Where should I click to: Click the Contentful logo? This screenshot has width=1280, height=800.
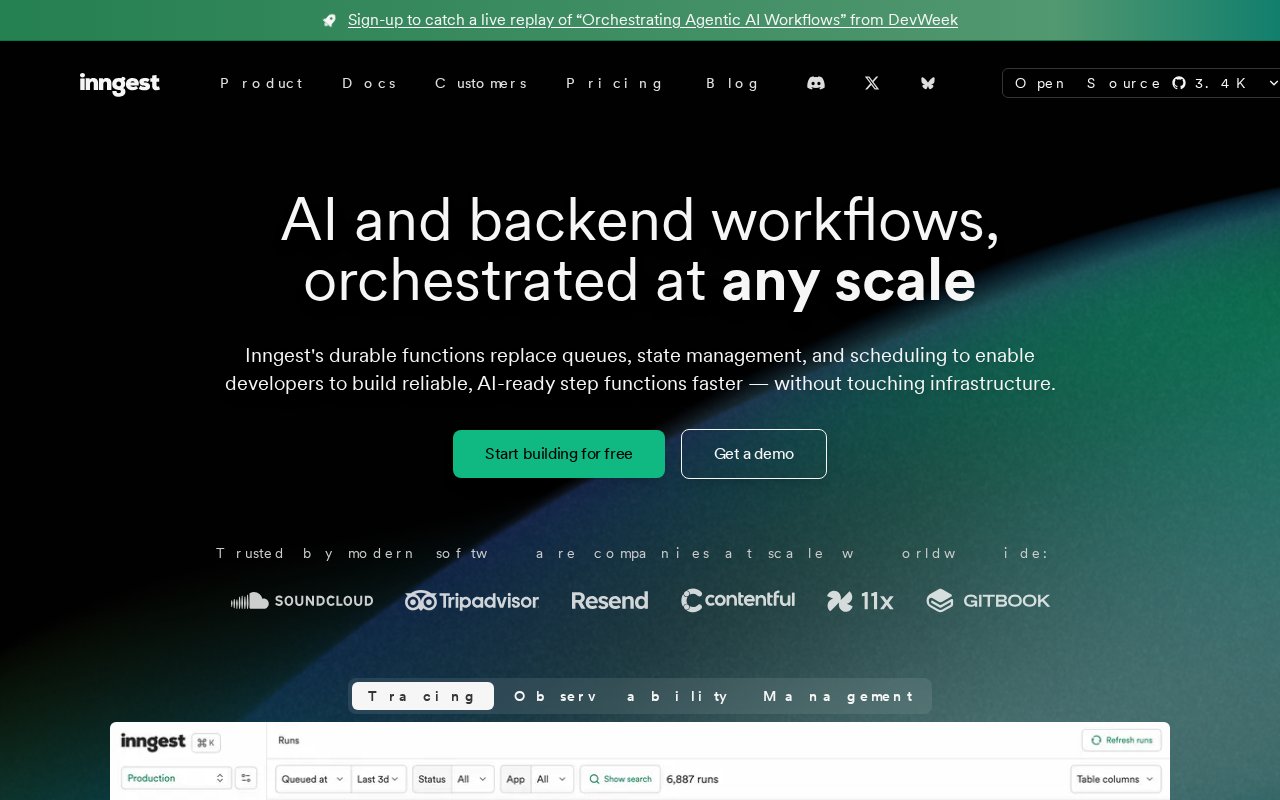(x=738, y=600)
